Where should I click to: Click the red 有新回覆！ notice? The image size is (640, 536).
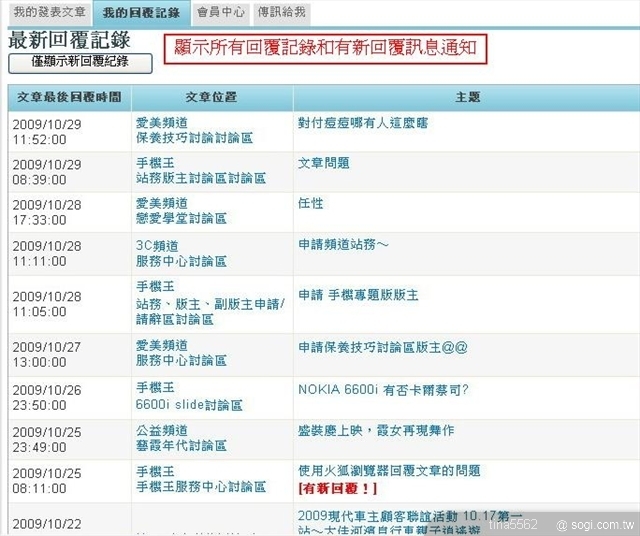tap(338, 488)
